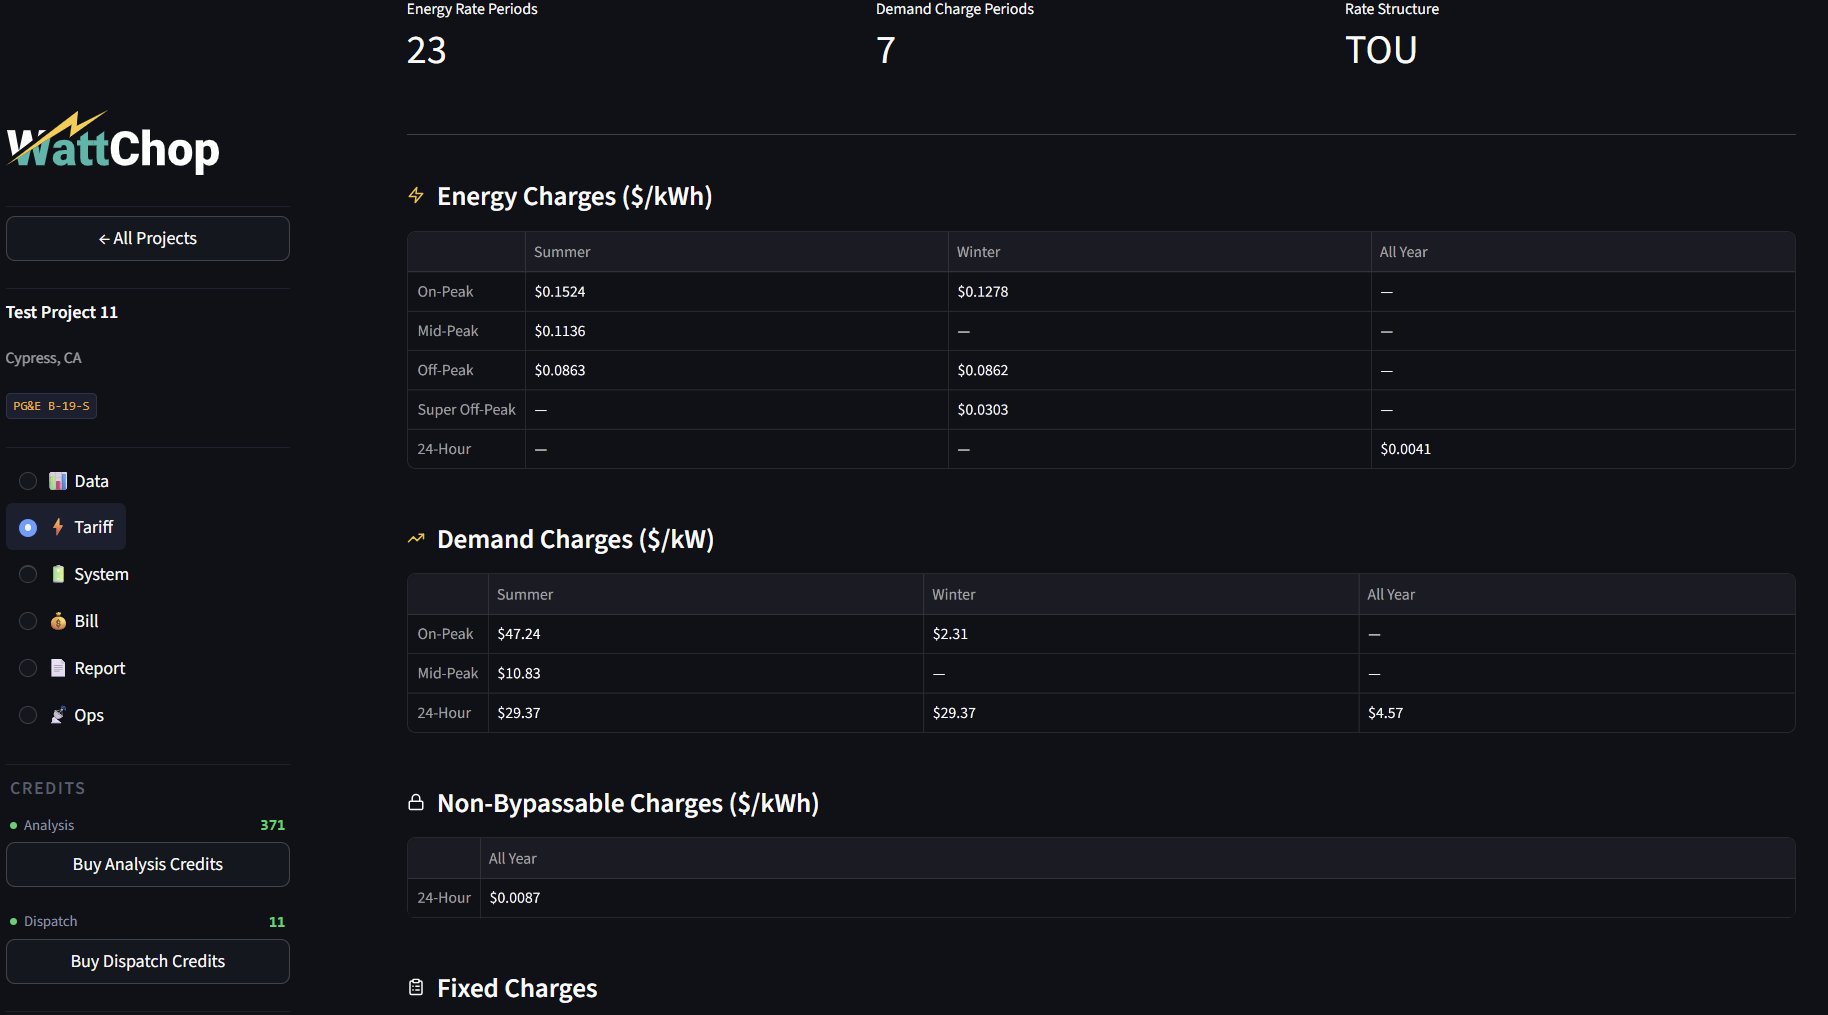Viewport: 1828px width, 1015px height.
Task: Select the Report document icon
Action: click(x=58, y=668)
